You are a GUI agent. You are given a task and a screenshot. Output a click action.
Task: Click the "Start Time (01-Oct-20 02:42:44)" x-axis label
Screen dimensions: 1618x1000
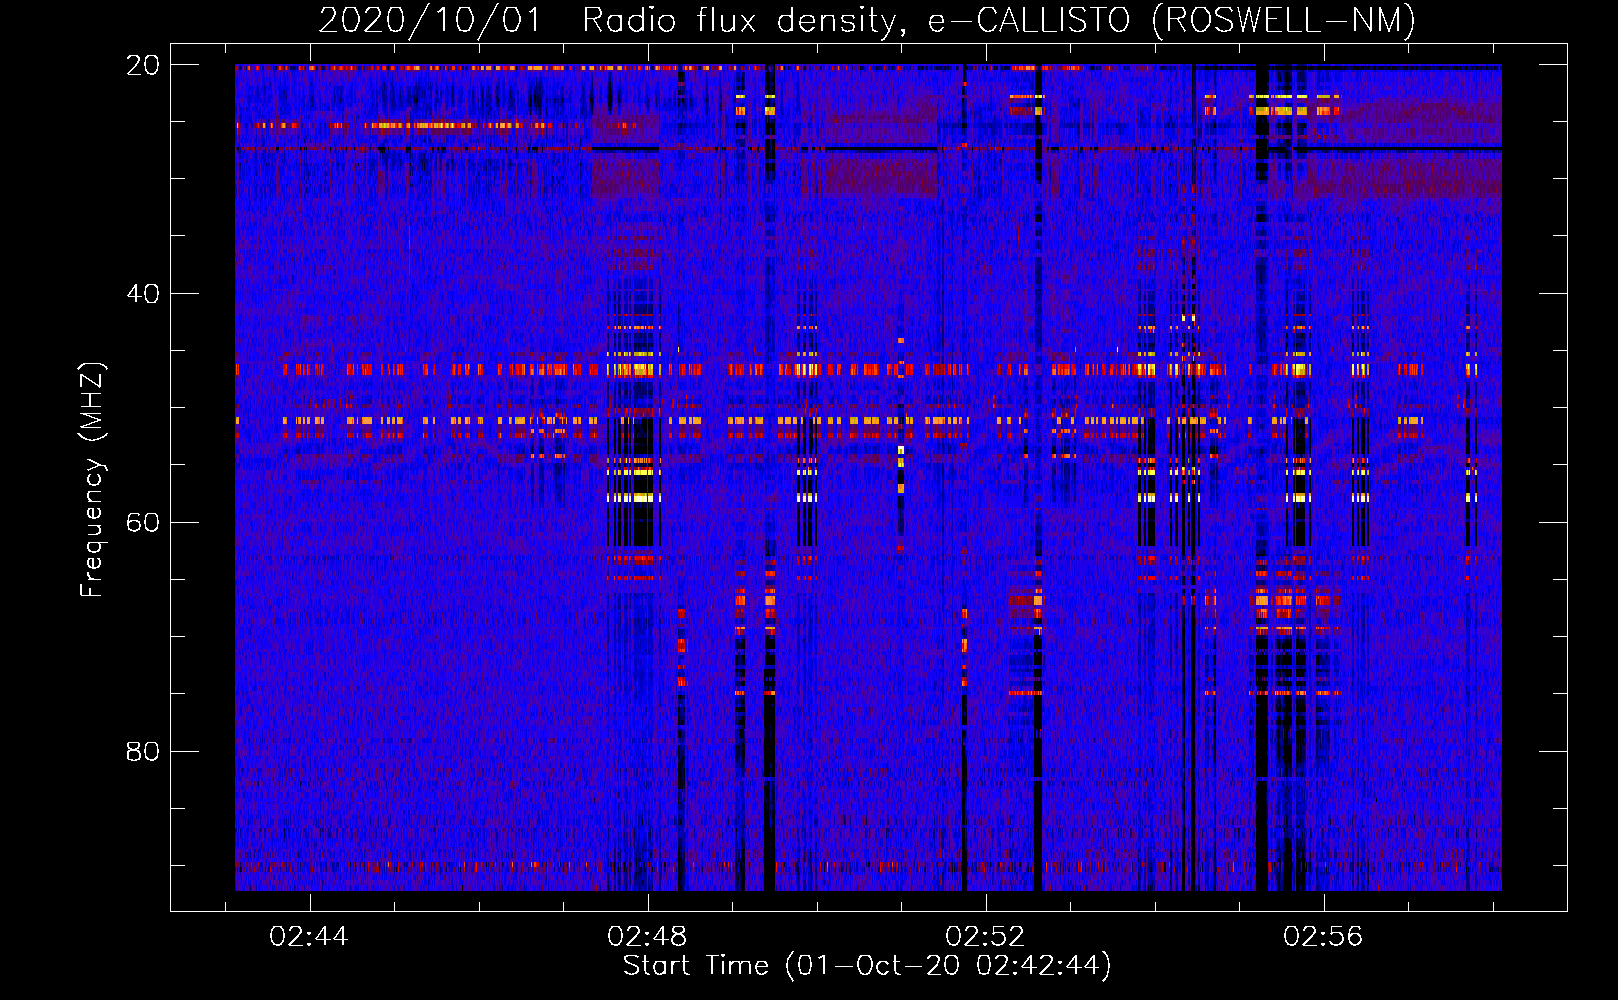867,965
